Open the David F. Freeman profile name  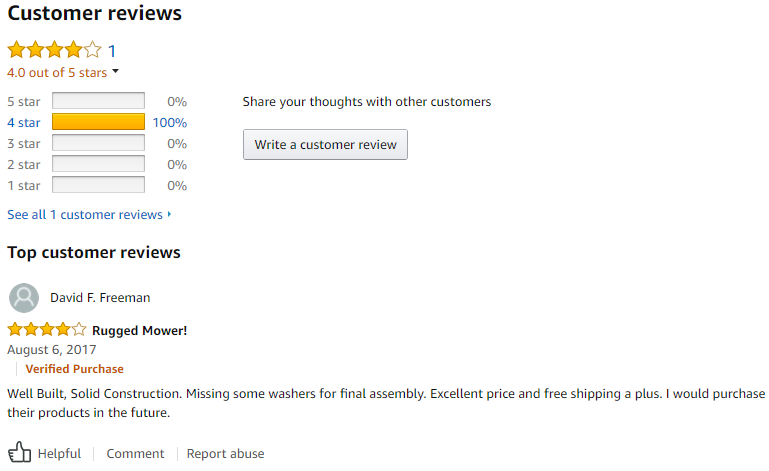point(100,298)
